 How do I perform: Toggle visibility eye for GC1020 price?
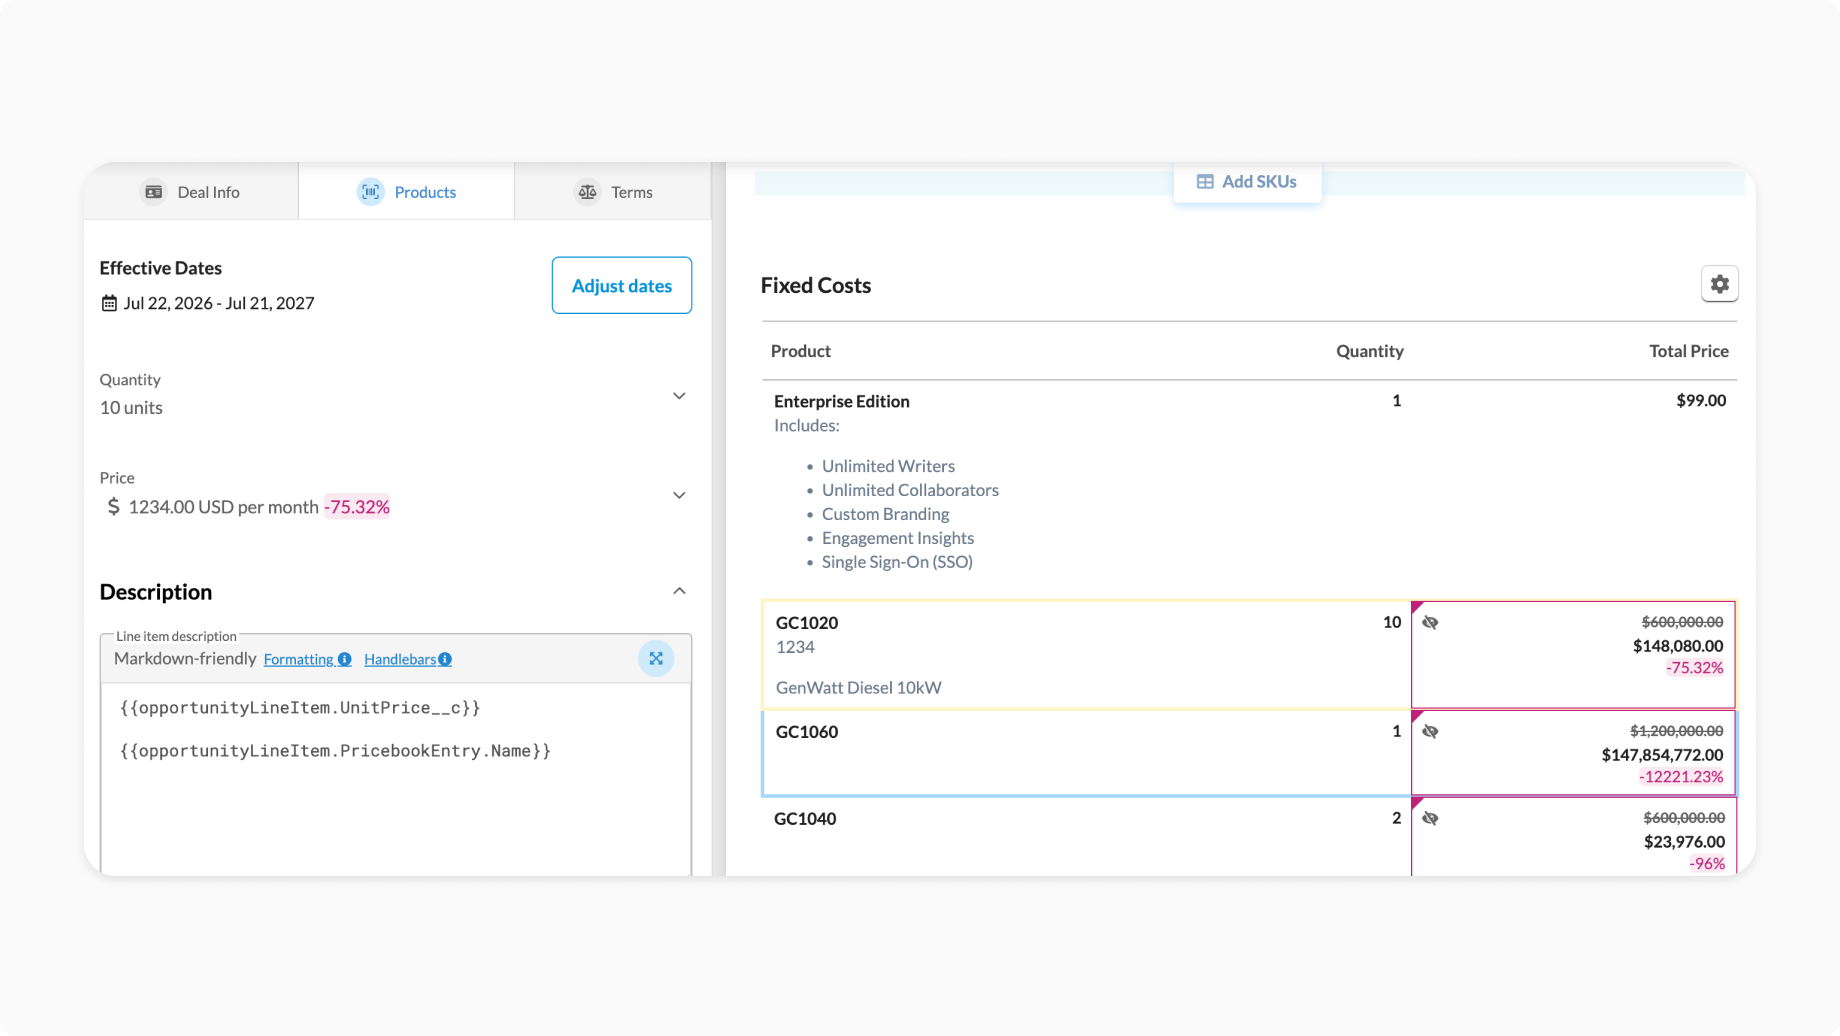point(1430,622)
